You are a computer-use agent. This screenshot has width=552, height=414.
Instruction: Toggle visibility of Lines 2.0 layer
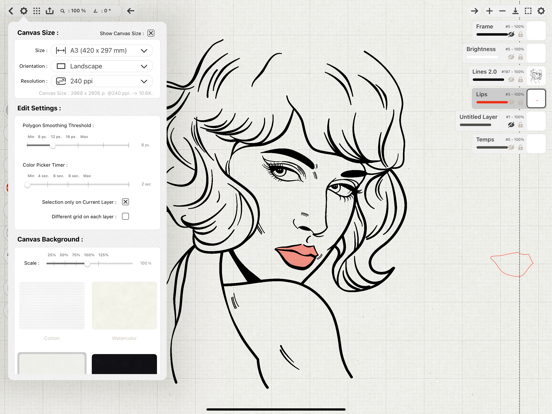tap(511, 79)
